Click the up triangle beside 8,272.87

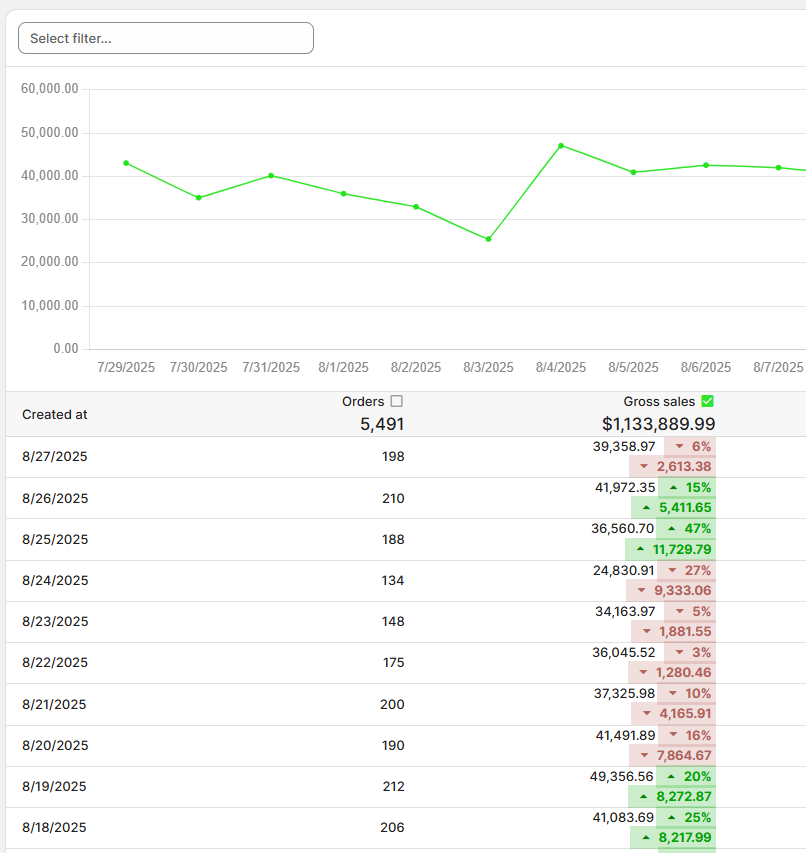pos(643,798)
